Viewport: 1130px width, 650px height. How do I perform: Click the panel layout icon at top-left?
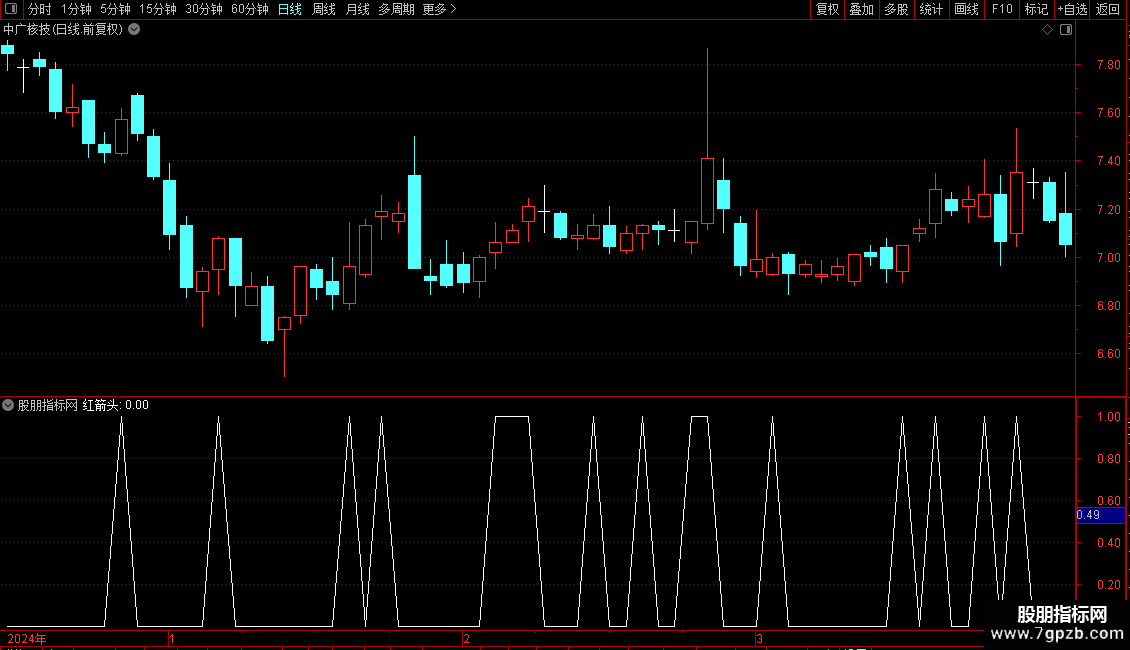[11, 9]
